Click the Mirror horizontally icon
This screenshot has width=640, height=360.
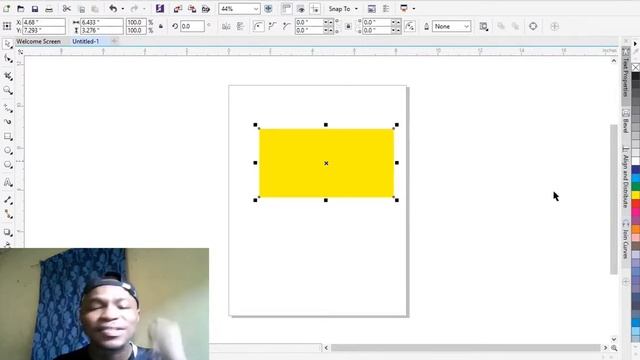pos(226,27)
